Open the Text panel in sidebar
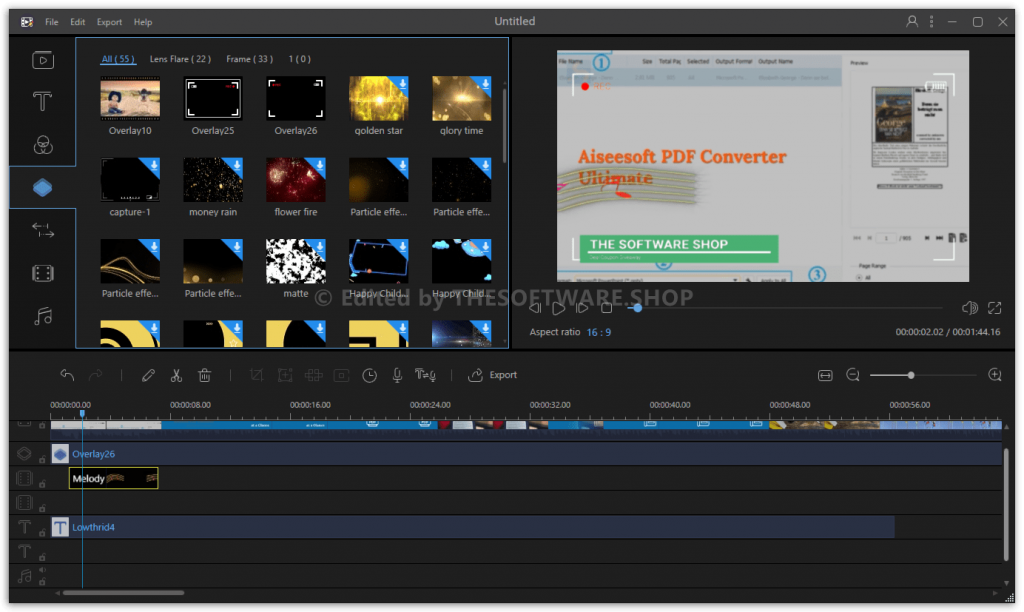 click(42, 102)
